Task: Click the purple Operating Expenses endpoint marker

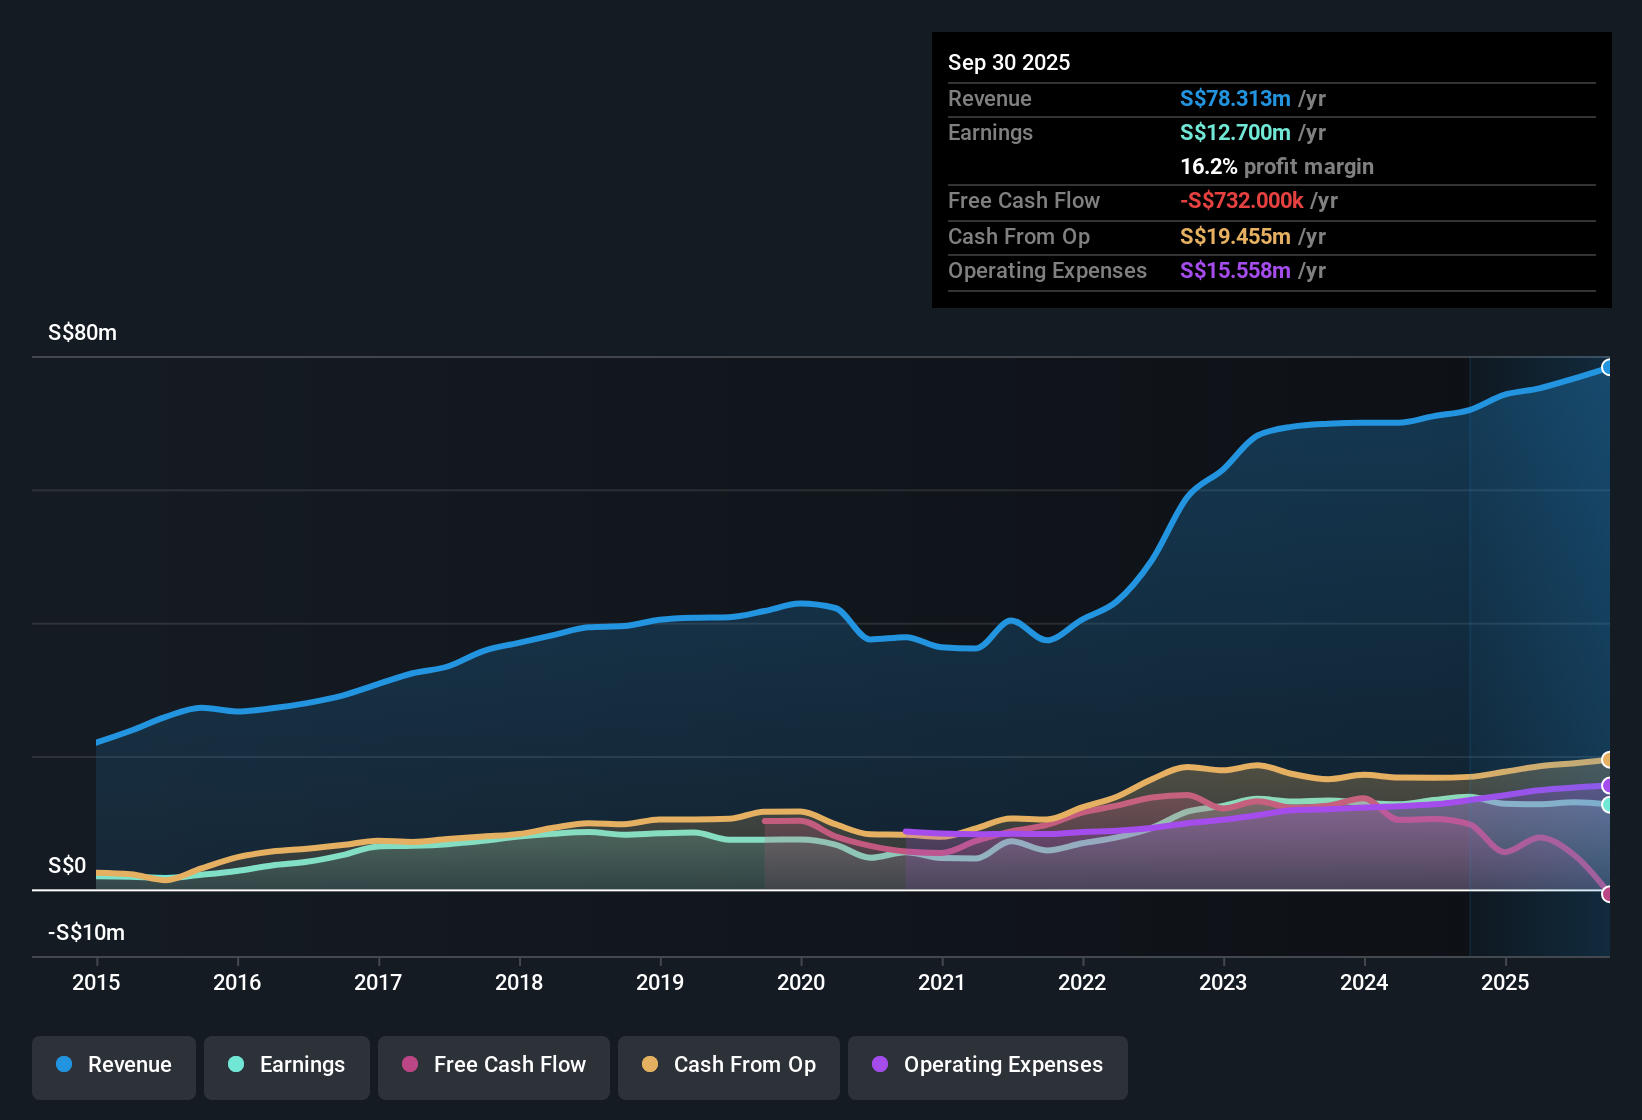Action: point(1607,786)
